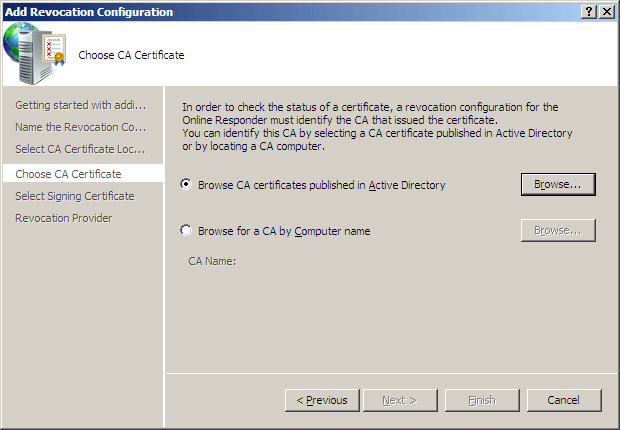Click the CA Name label field
620x430 pixels.
pyautogui.click(x=212, y=261)
